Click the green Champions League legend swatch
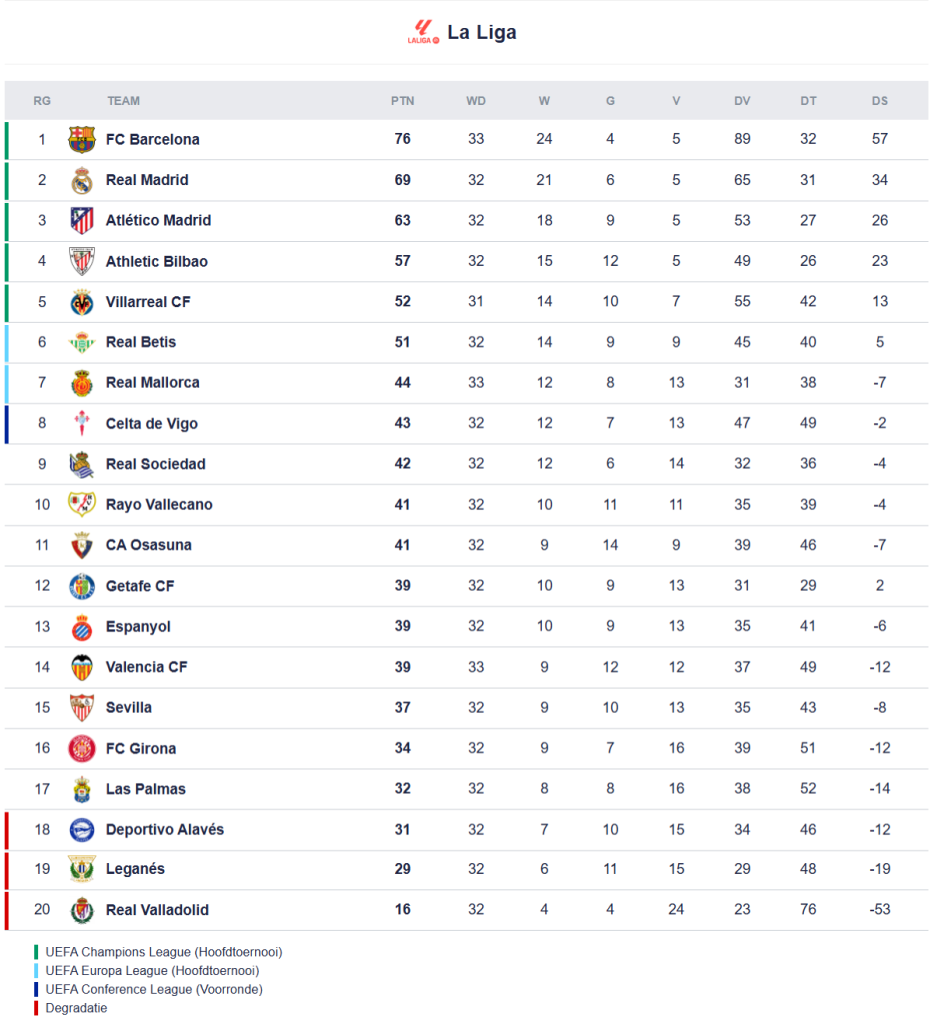The height and width of the screenshot is (1024, 930). [36, 952]
